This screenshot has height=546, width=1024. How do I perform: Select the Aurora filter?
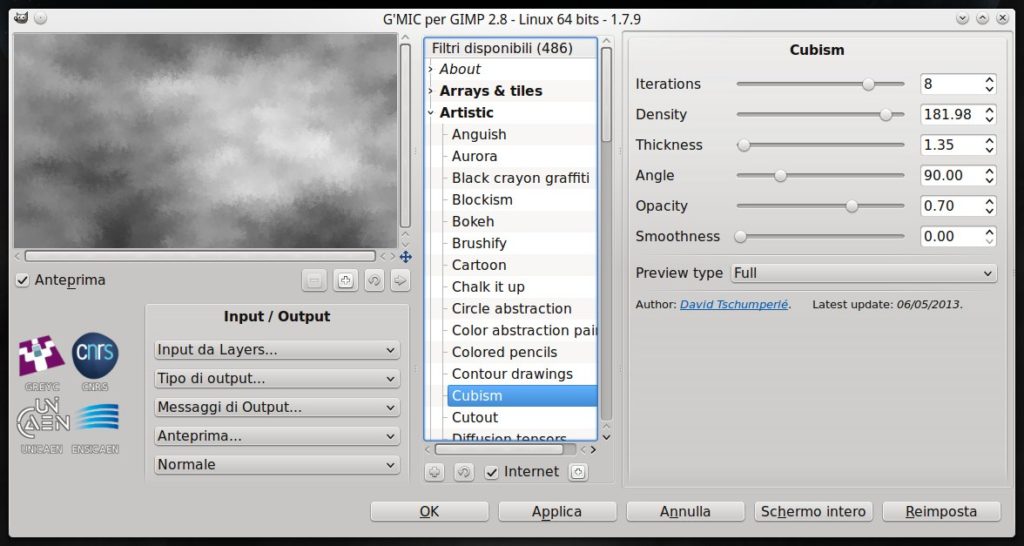click(474, 156)
